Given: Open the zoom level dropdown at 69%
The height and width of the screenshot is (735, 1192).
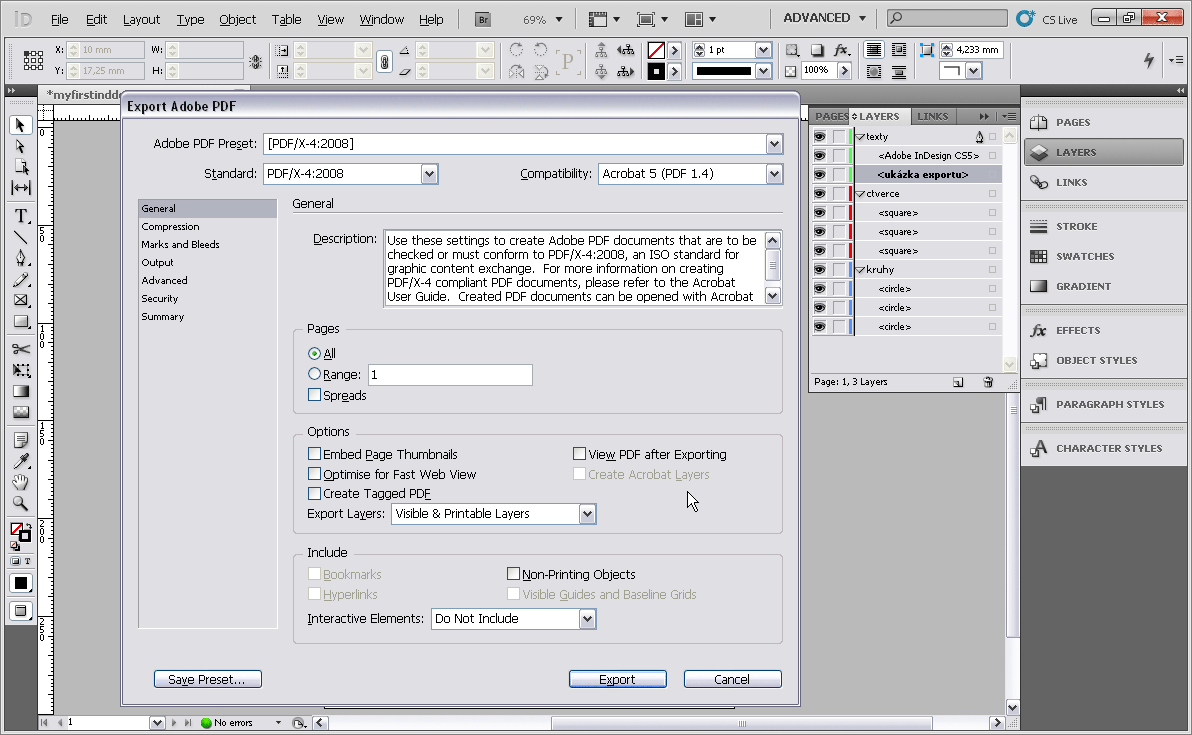Looking at the screenshot, I should click(560, 20).
